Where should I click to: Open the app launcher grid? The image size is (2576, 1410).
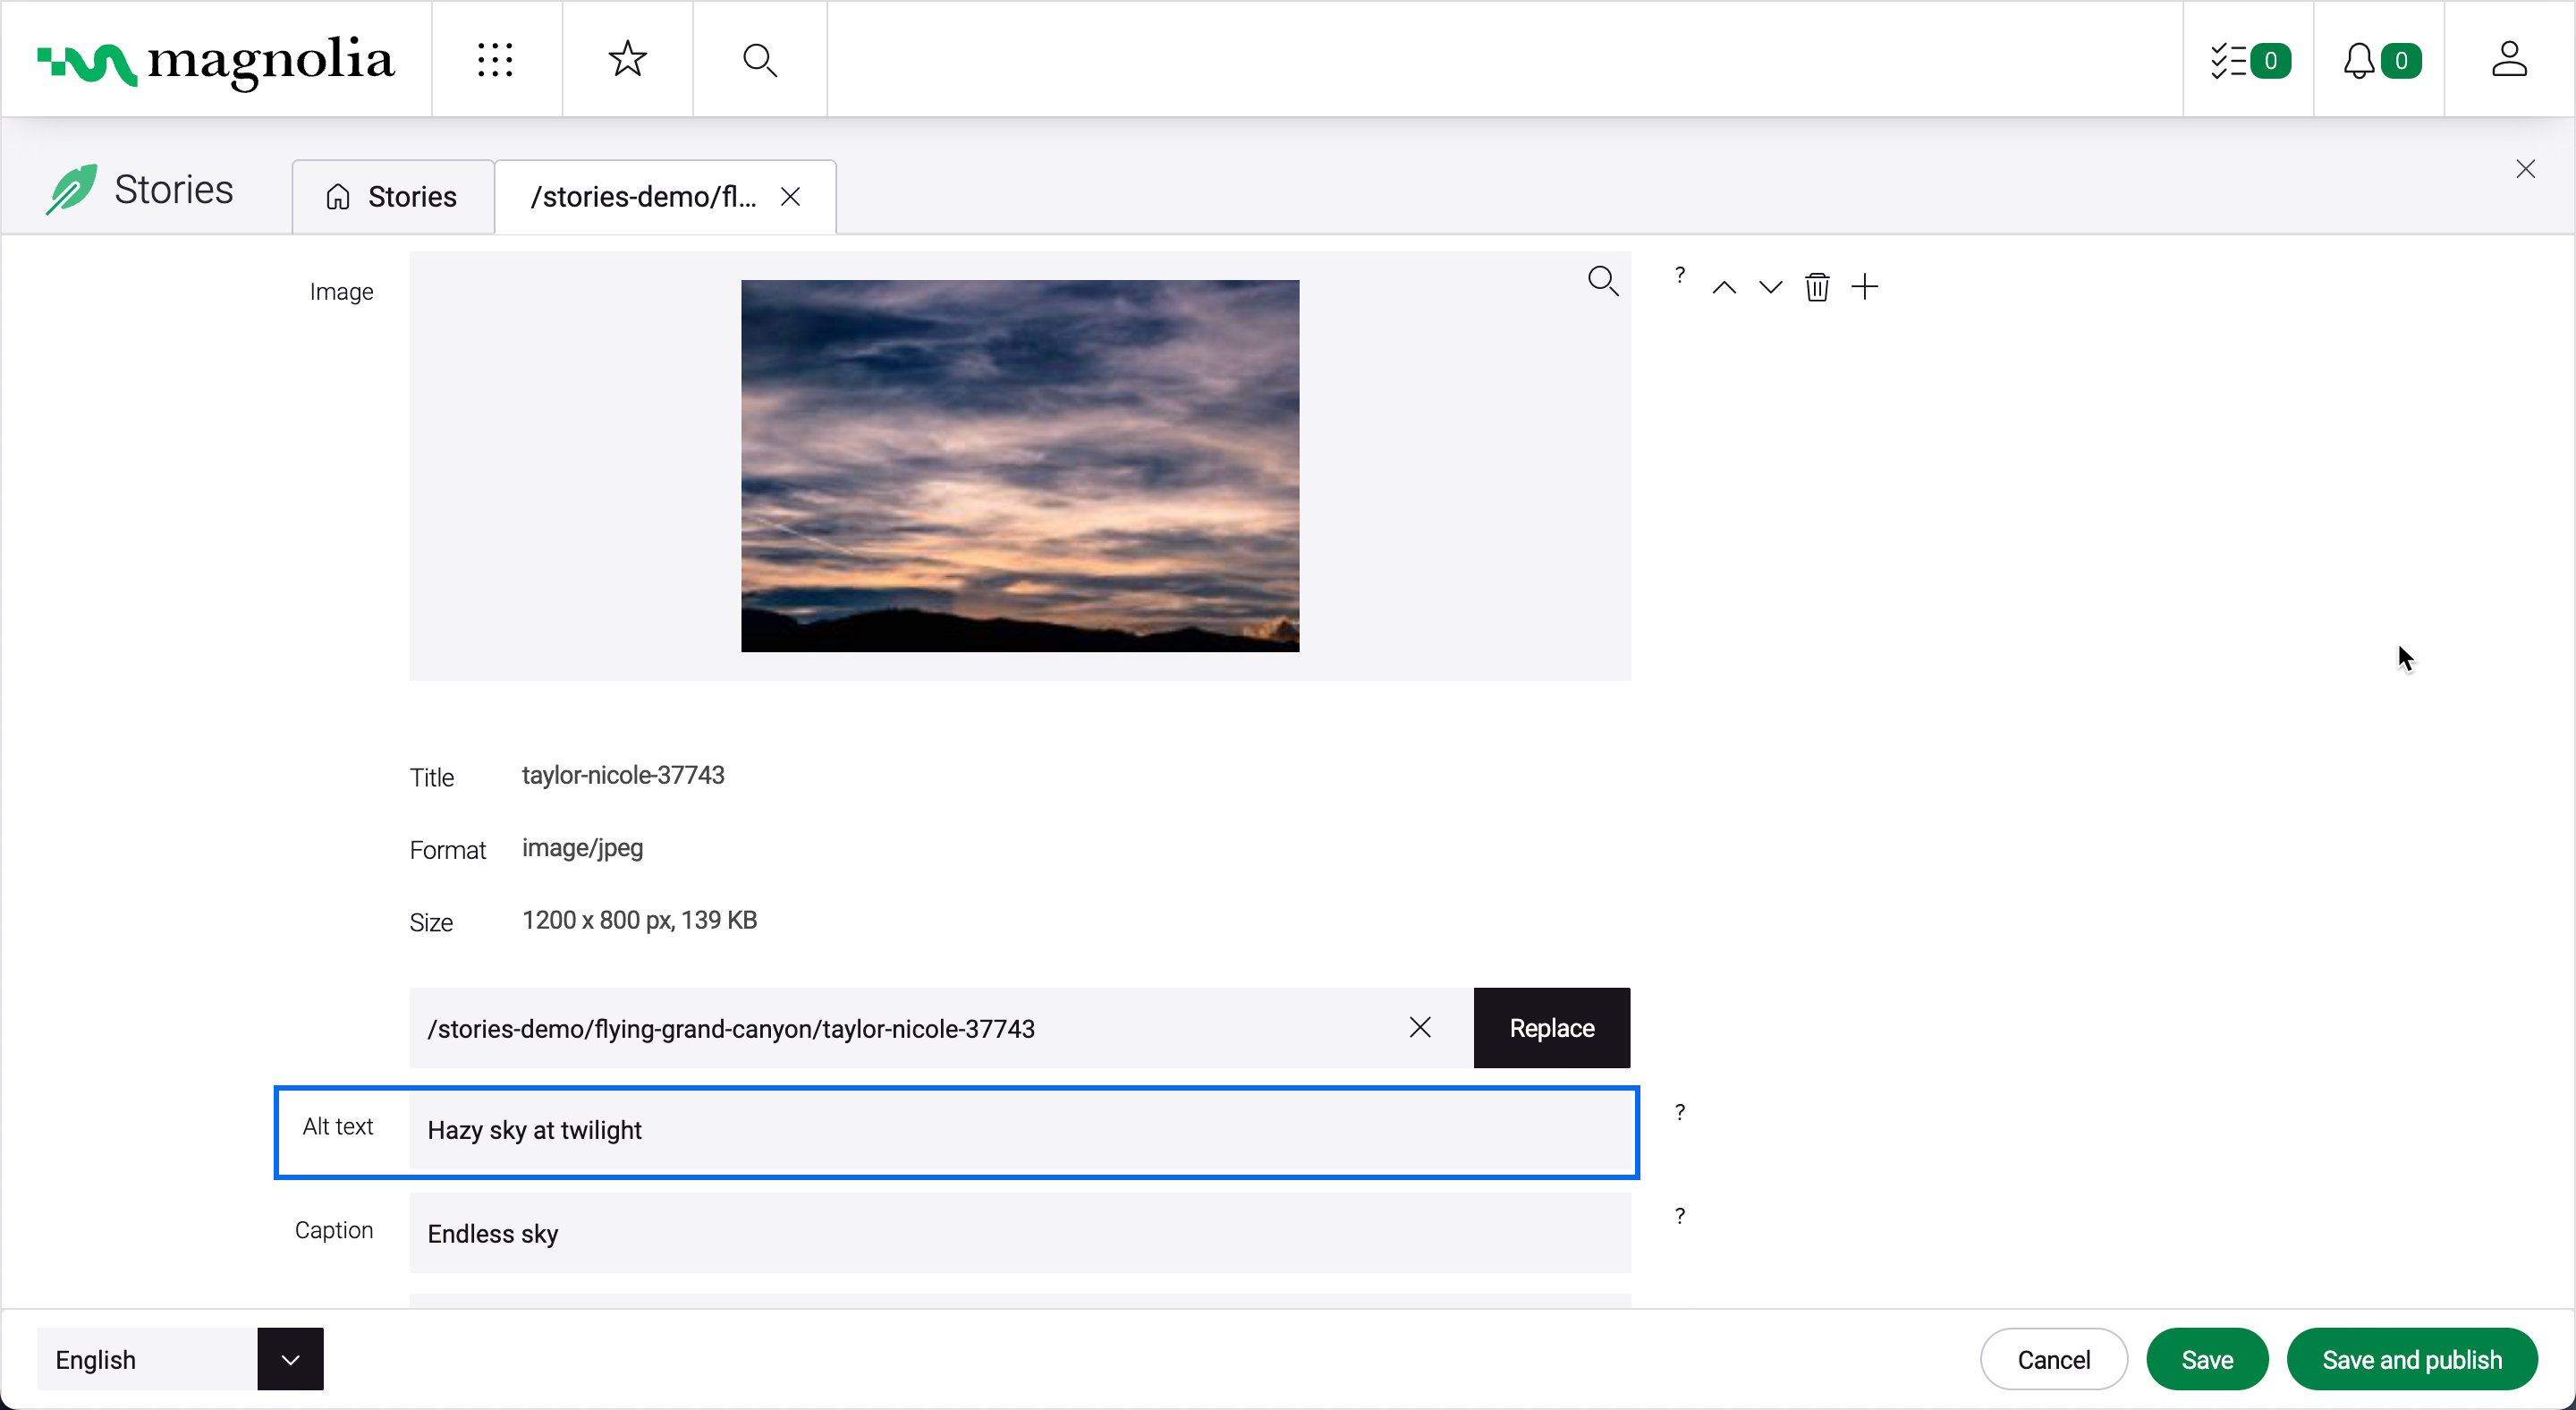(x=496, y=60)
